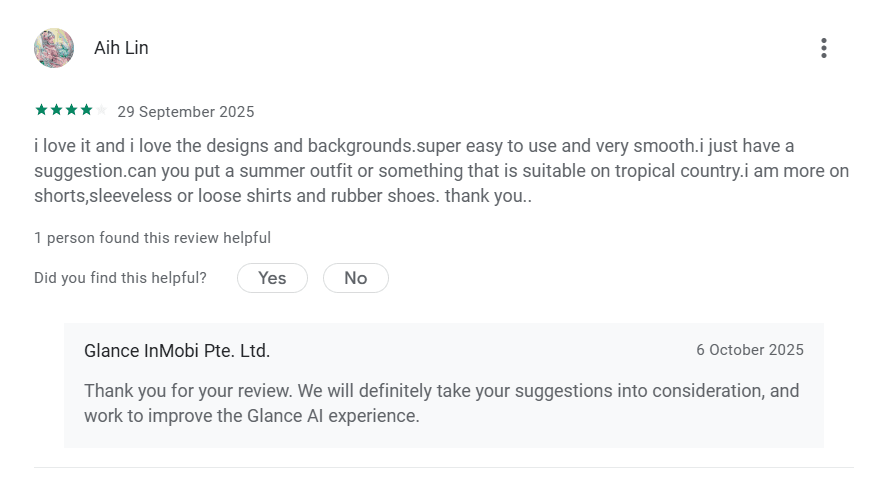
Task: Mark the review helpful with Yes
Action: tap(272, 278)
